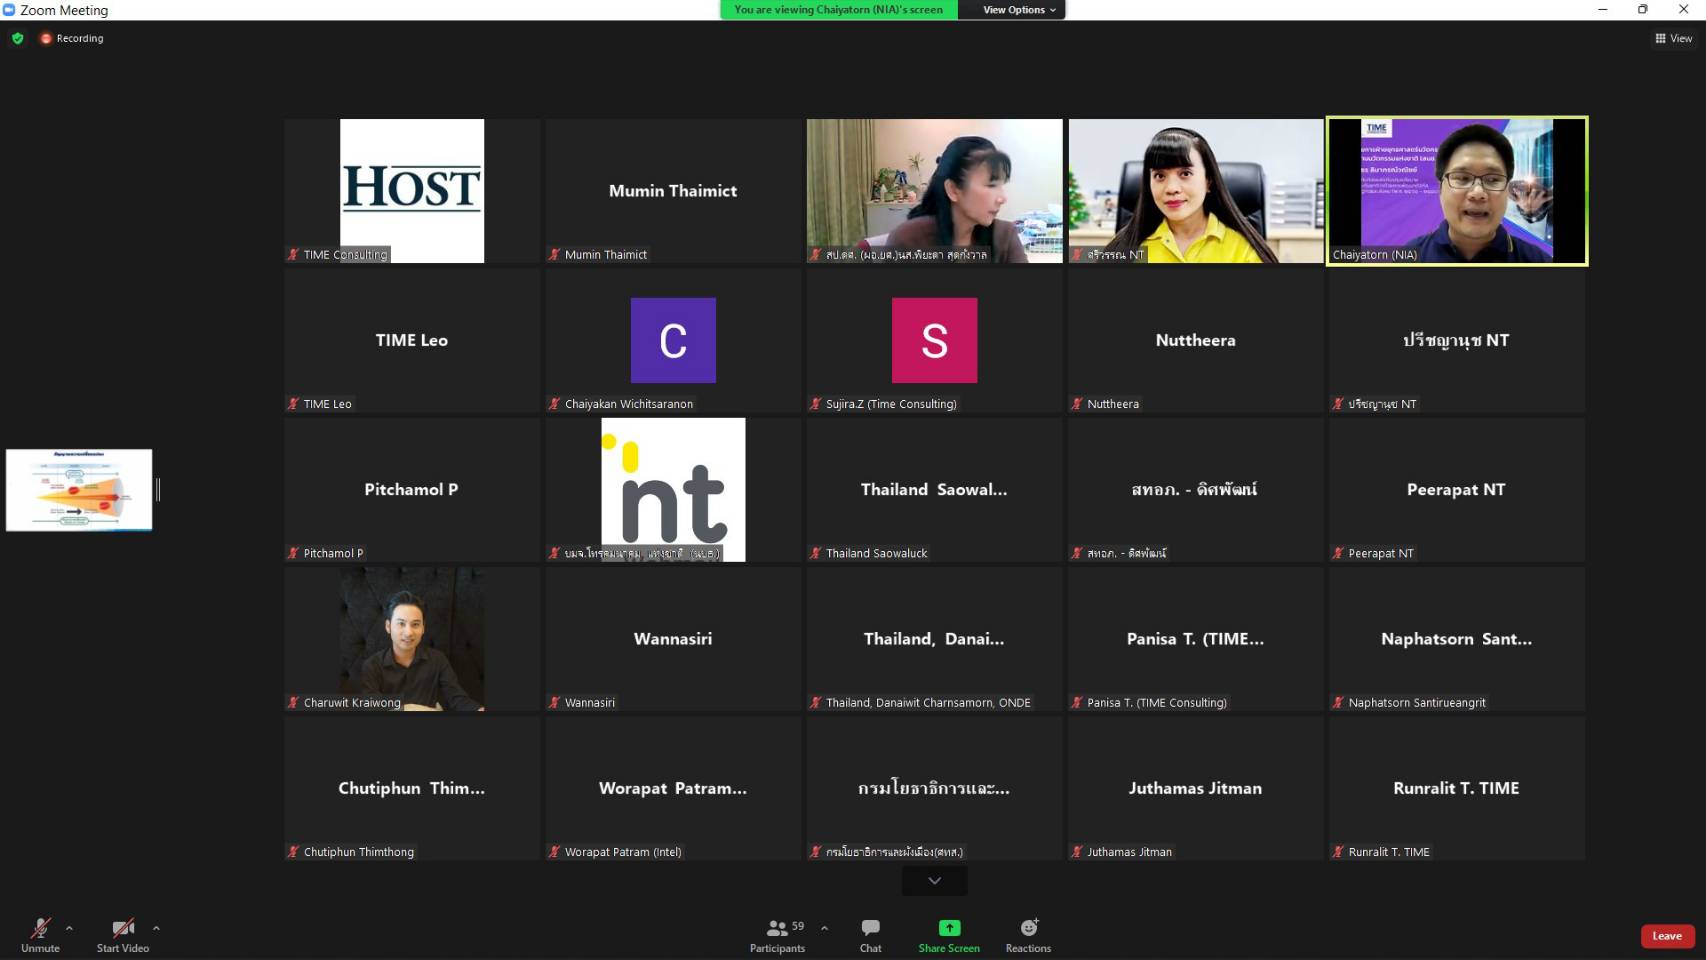Toggle Start Video camera button

(x=123, y=929)
